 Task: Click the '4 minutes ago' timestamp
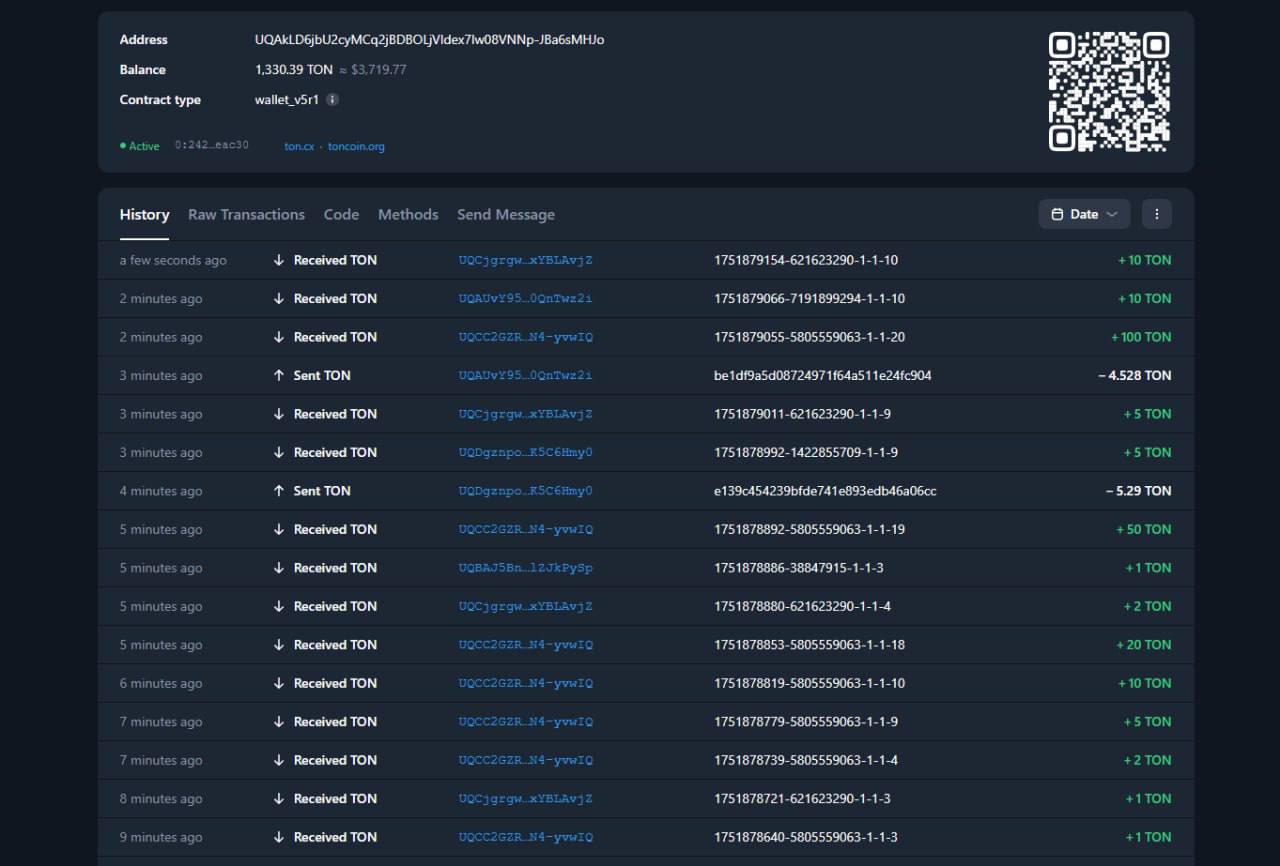point(161,491)
